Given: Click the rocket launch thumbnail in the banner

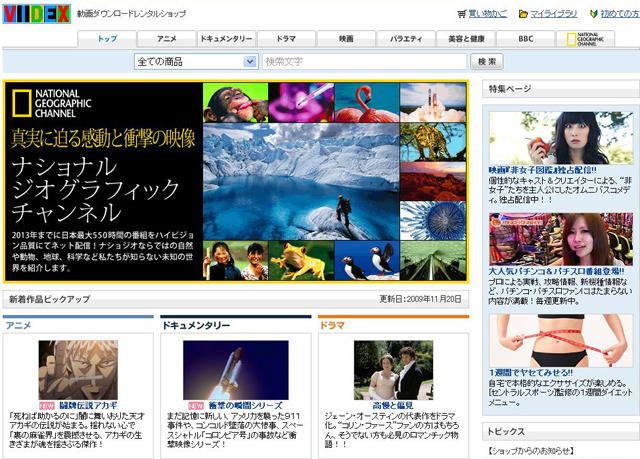Looking at the screenshot, I should (433, 102).
